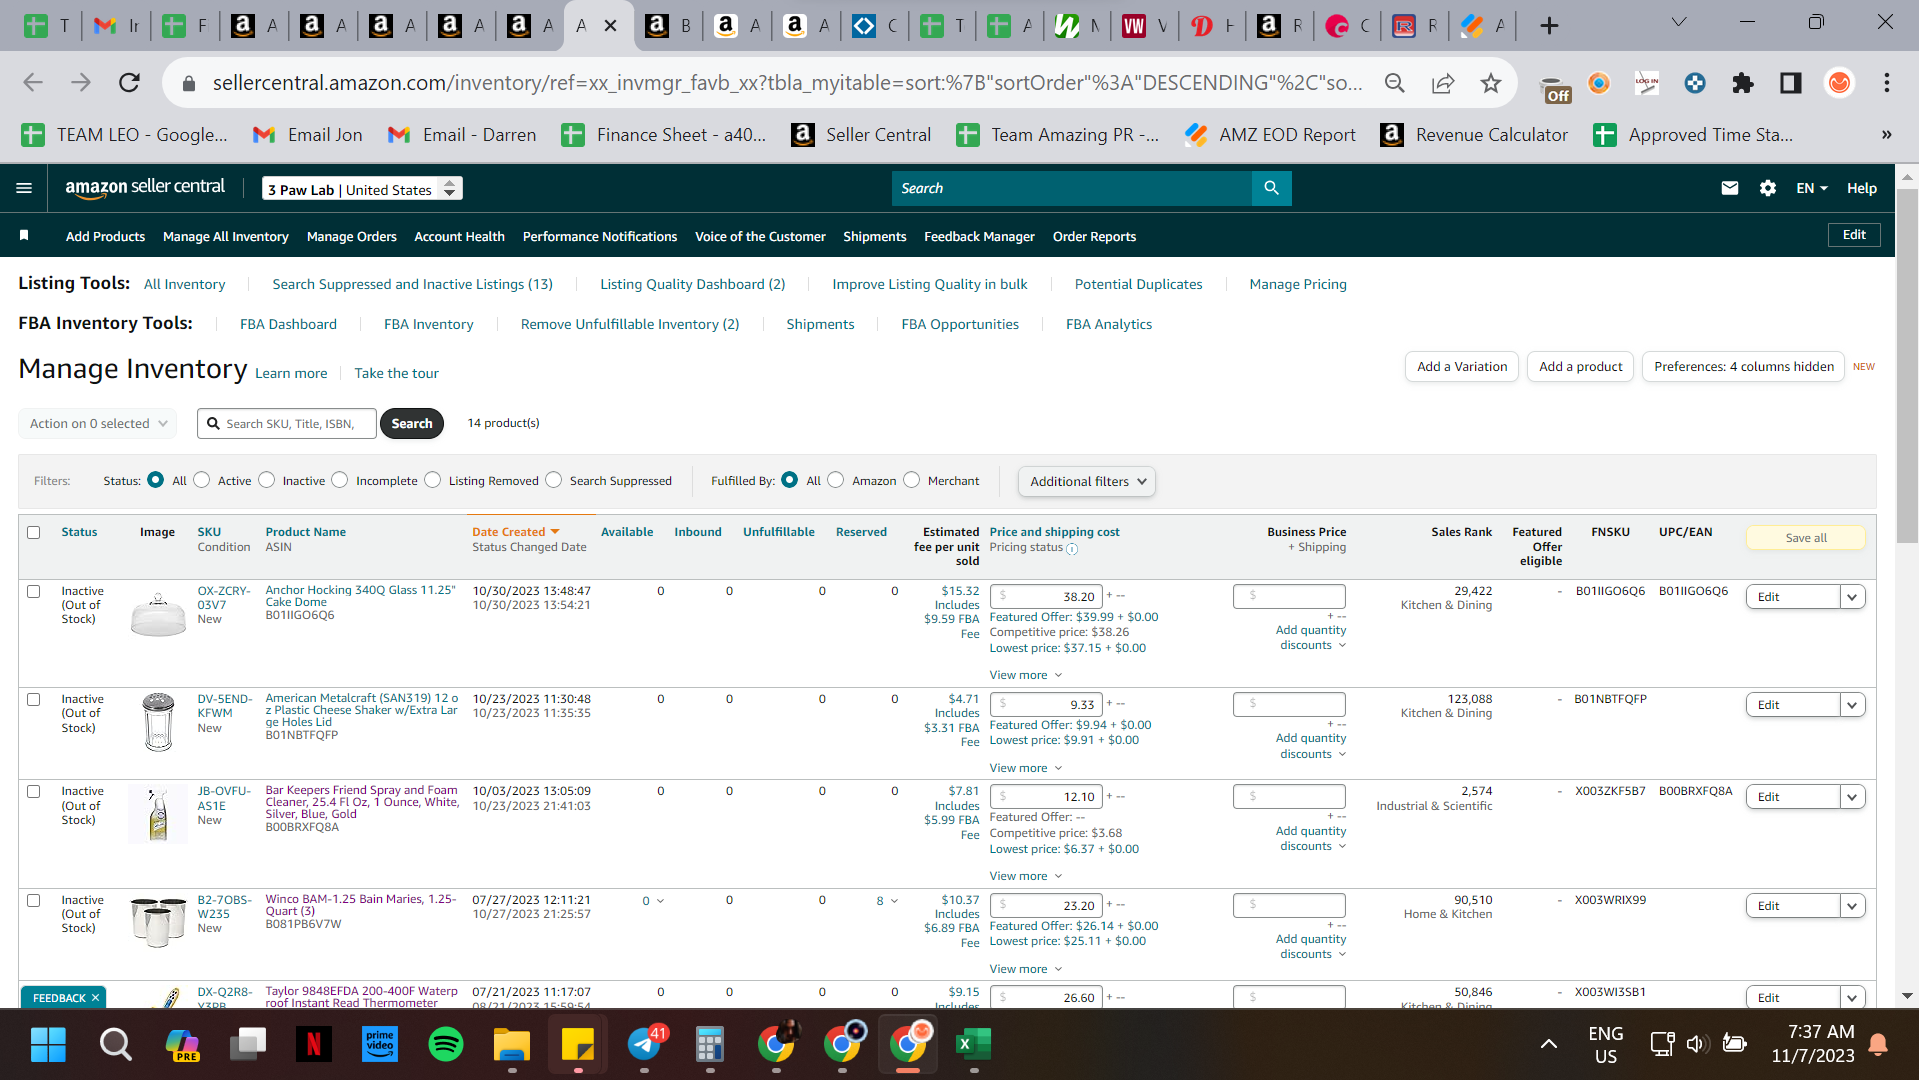Select the Search Suppressed status radio button
Image resolution: width=1919 pixels, height=1080 pixels.
[554, 480]
